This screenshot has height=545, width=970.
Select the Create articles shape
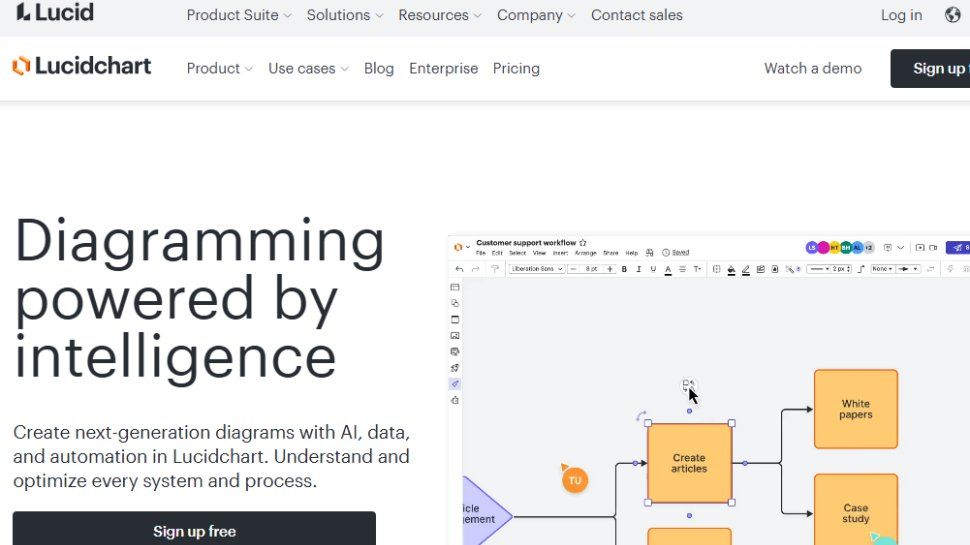point(689,463)
